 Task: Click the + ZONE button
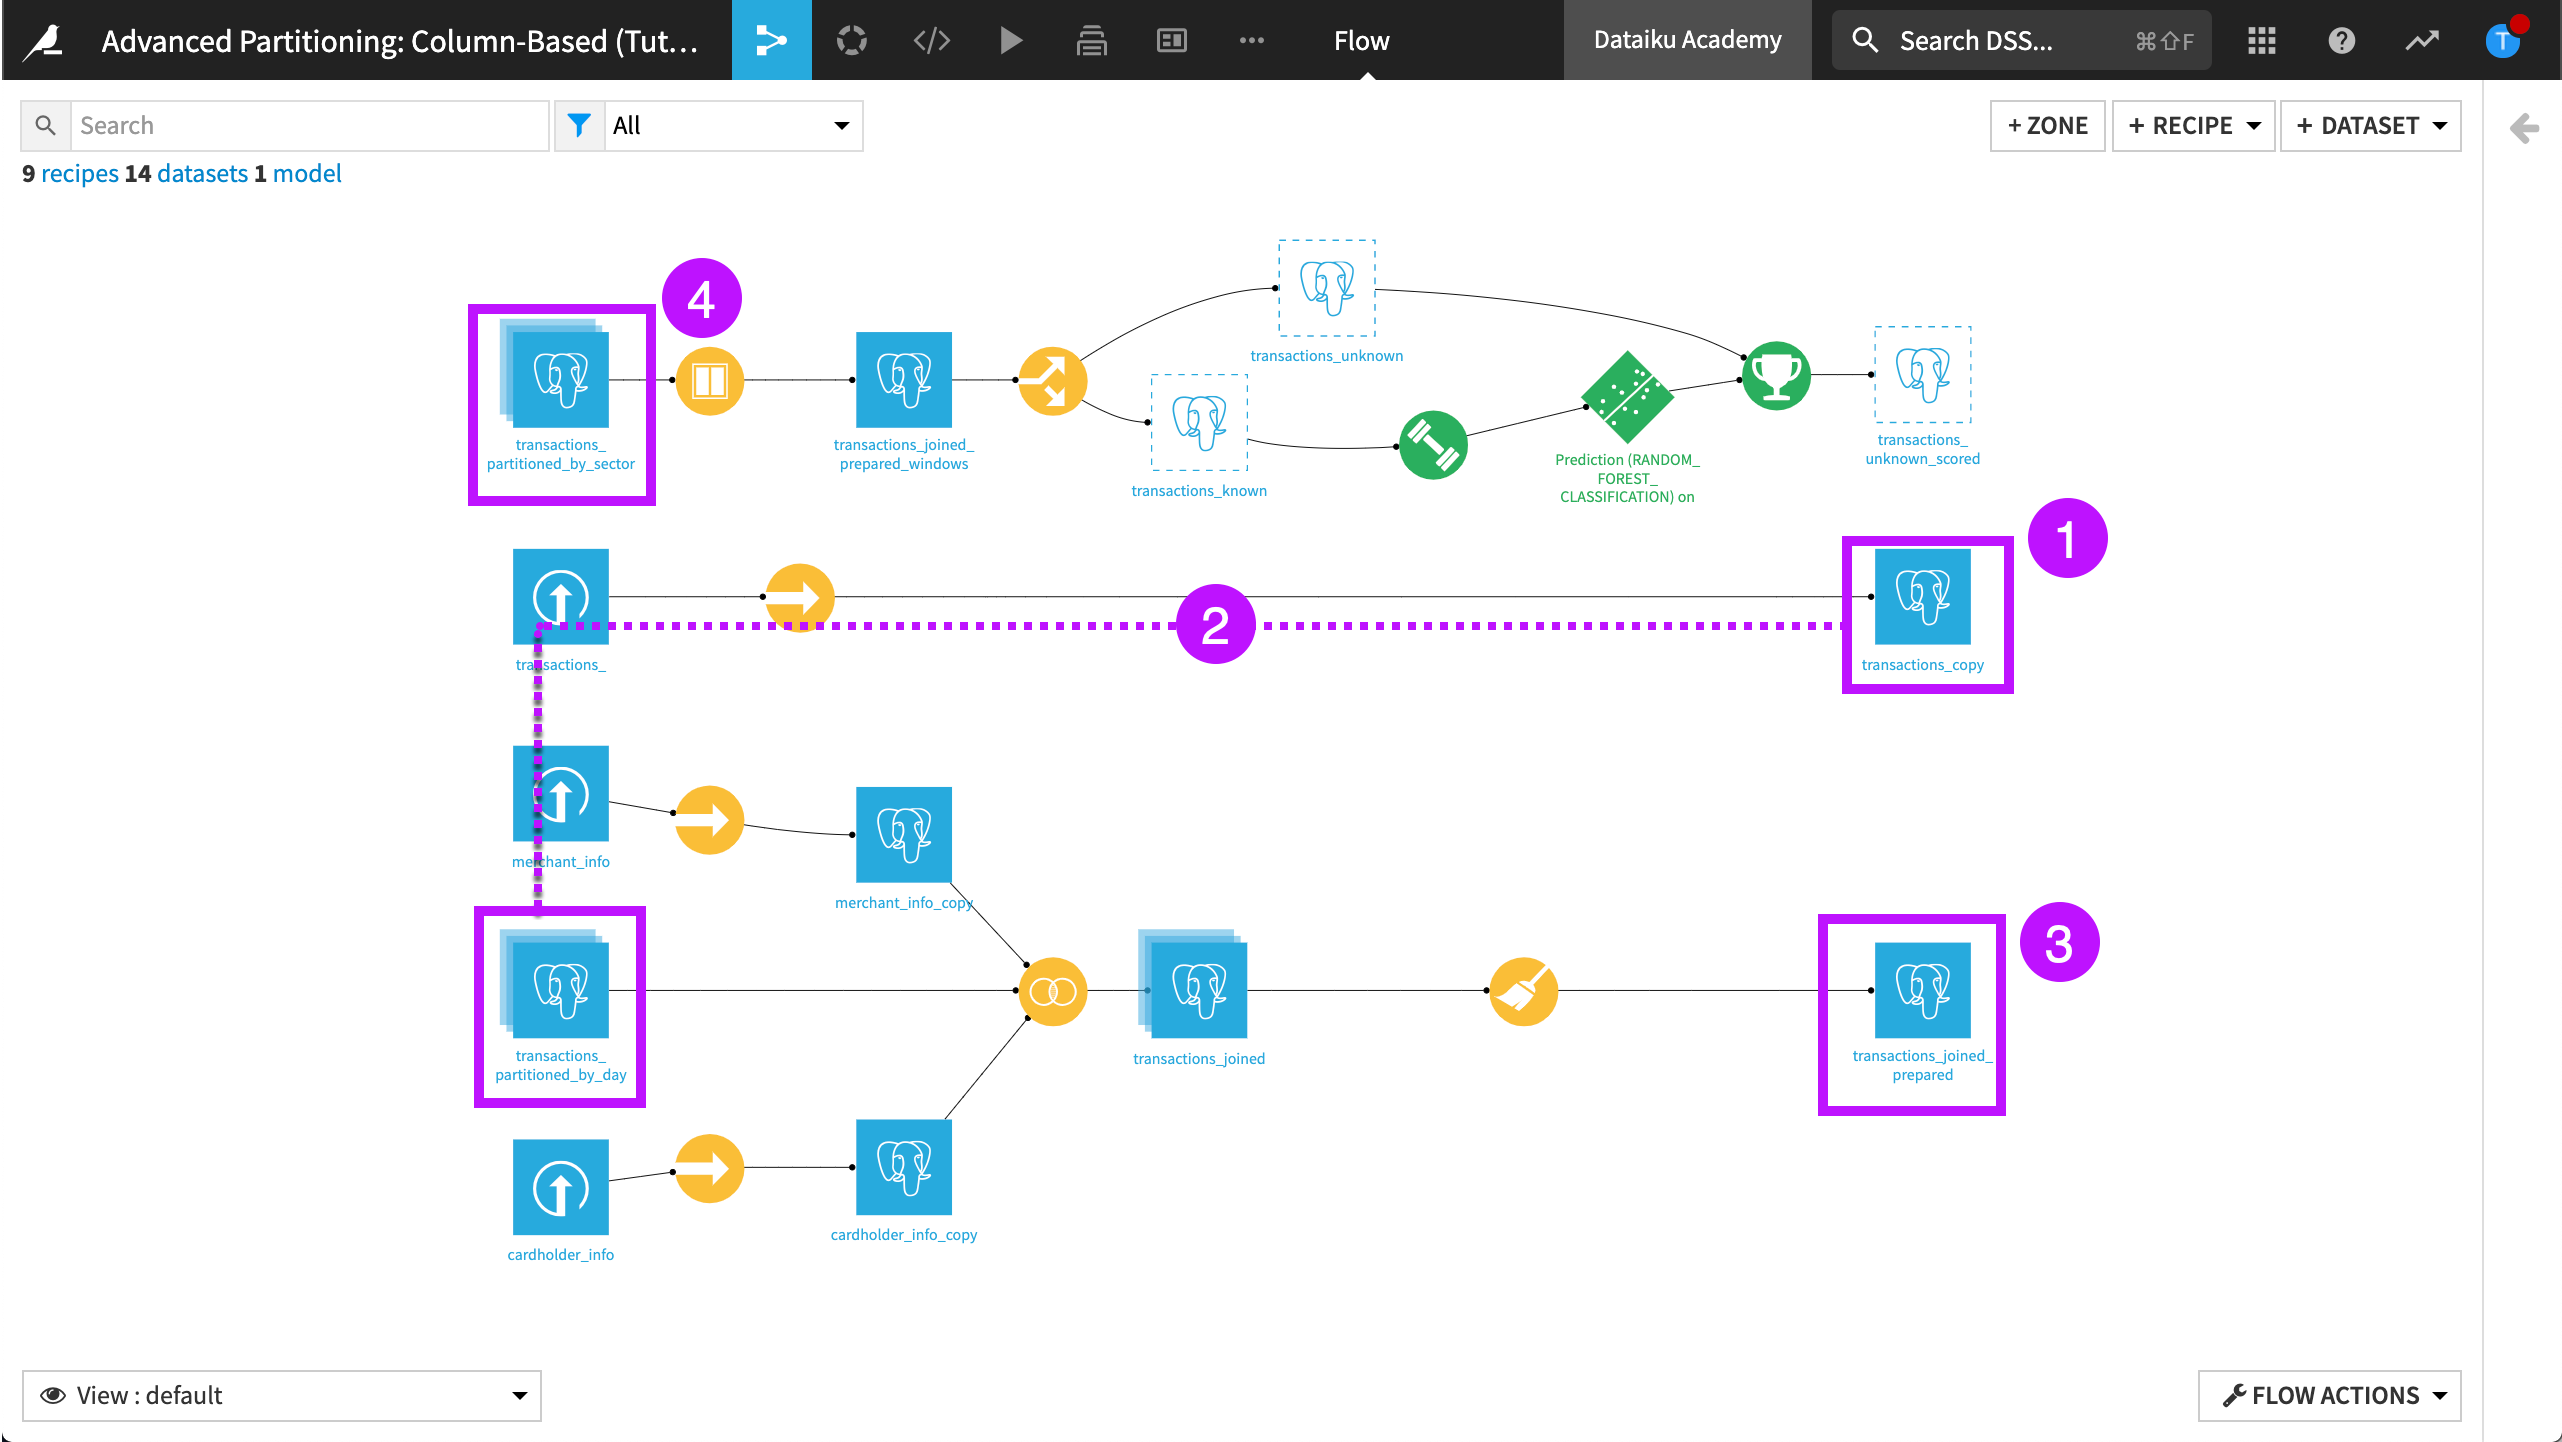tap(2047, 126)
